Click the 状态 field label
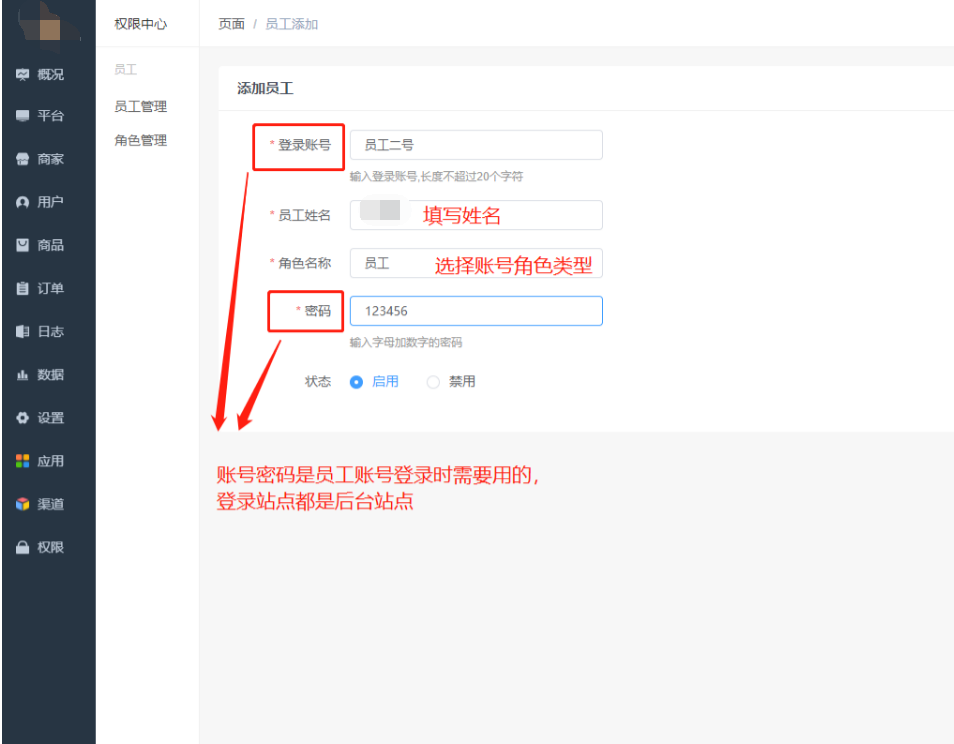Screen dimensions: 954x744 [318, 381]
